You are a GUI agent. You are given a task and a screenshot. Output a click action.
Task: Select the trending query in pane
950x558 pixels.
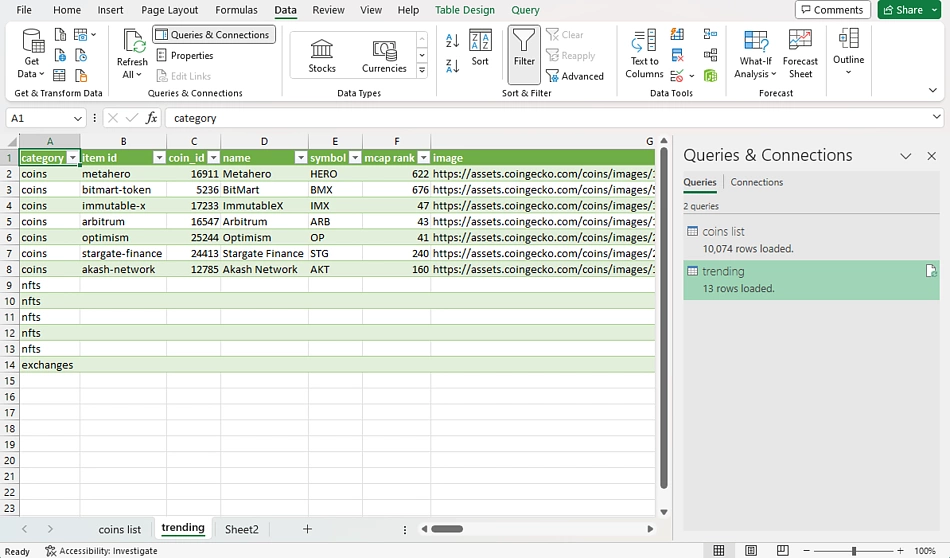pos(811,280)
